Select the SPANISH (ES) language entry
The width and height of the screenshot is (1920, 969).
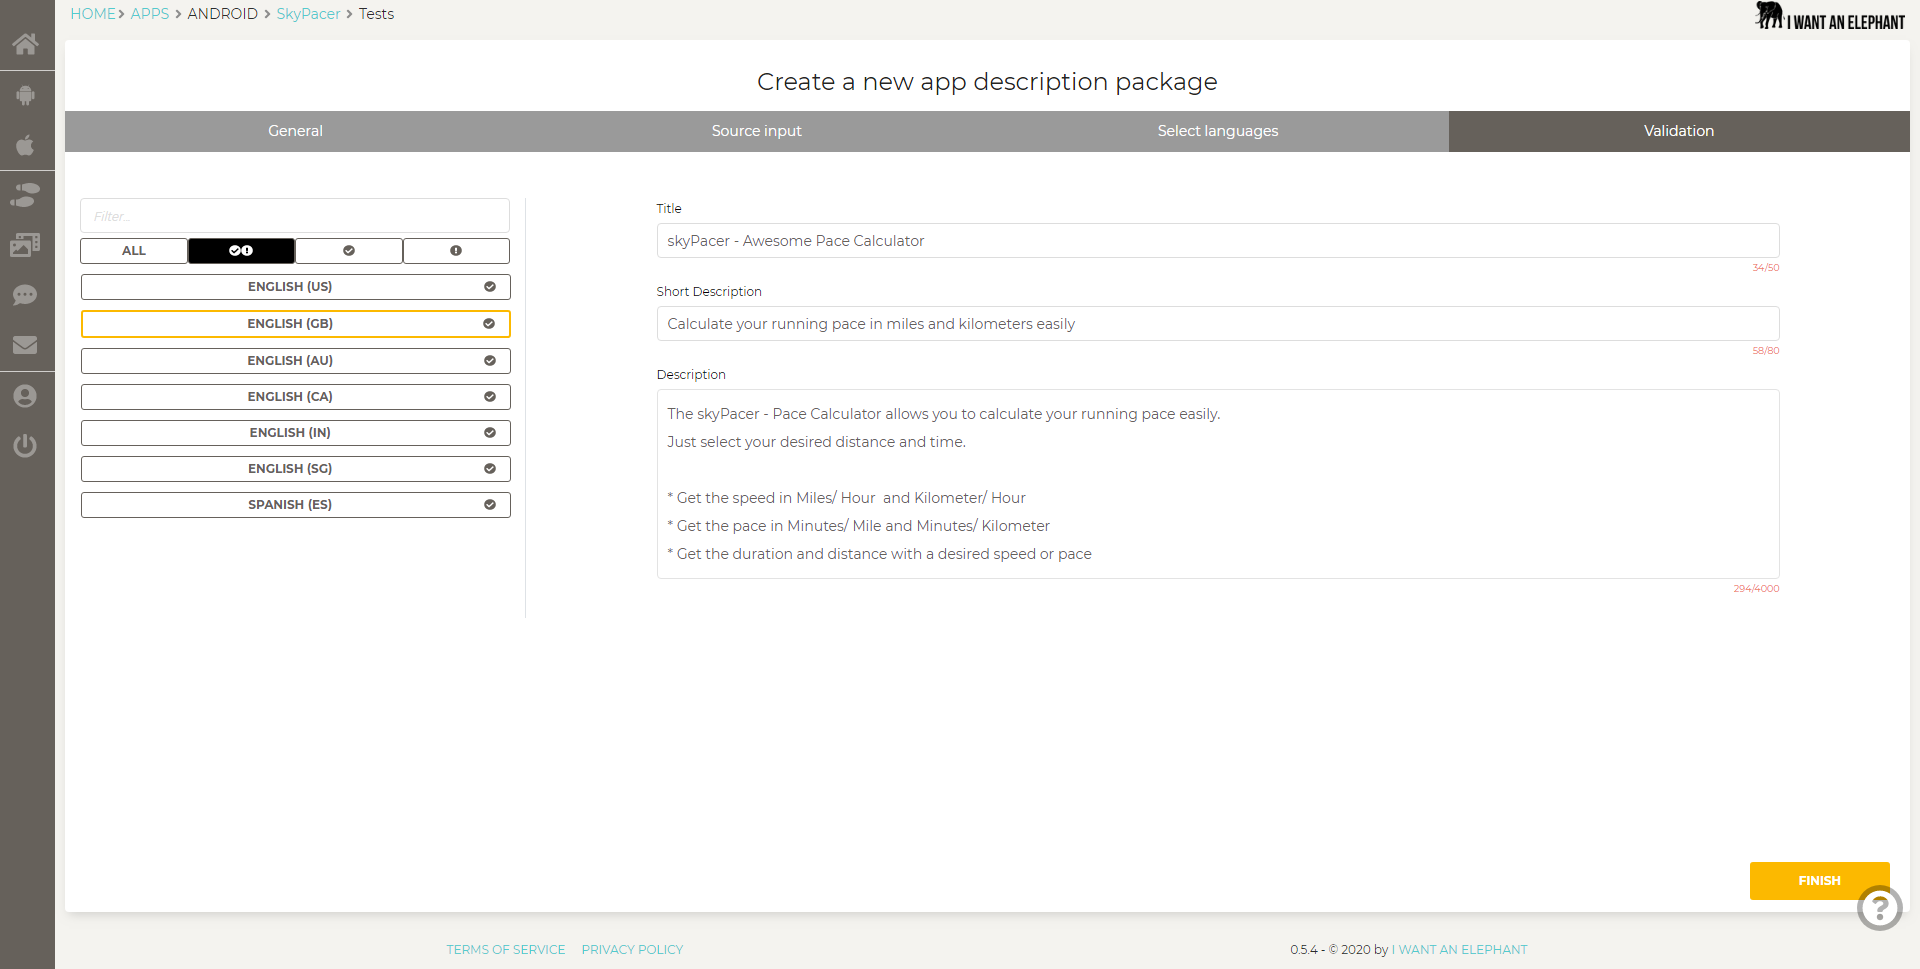coord(295,504)
